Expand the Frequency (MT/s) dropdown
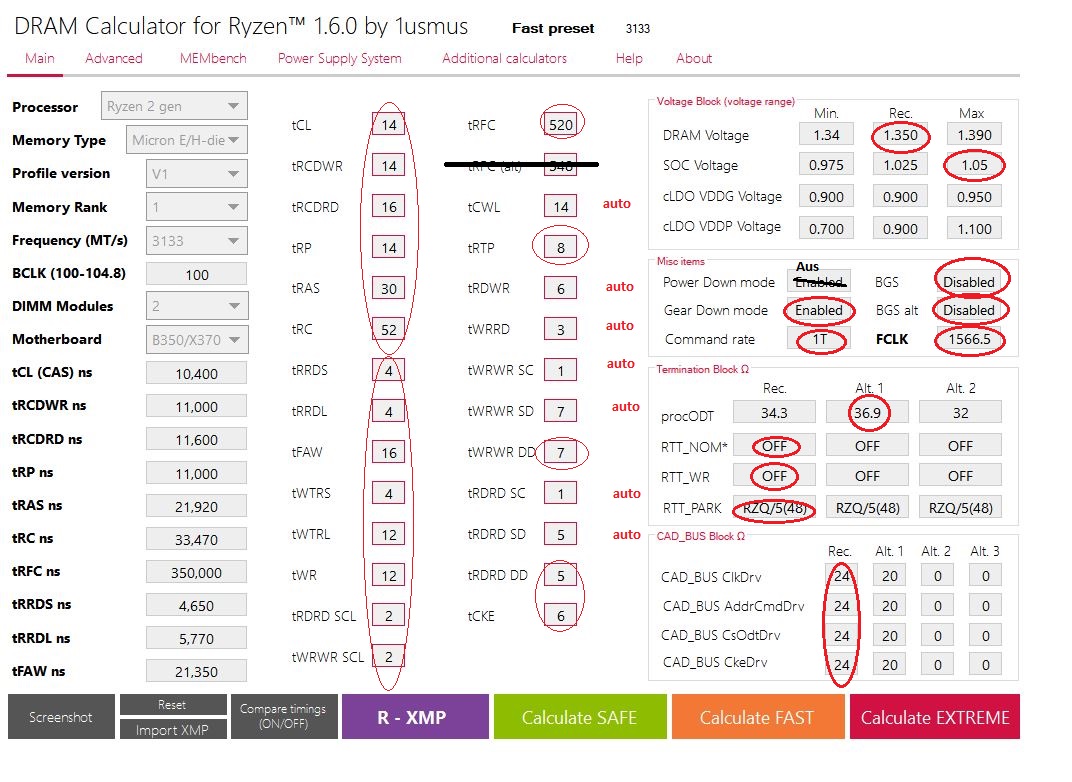This screenshot has height=782, width=1072. 197,241
